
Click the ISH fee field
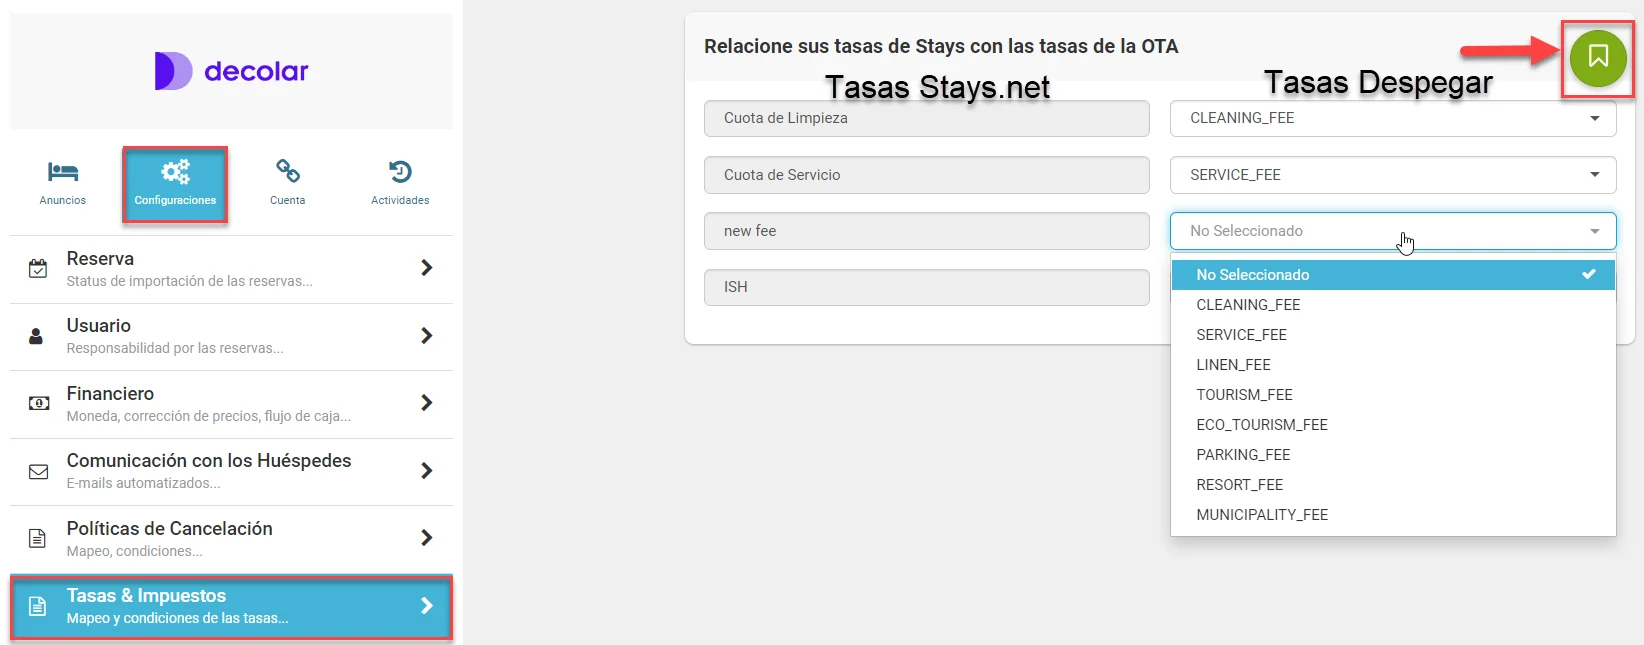pyautogui.click(x=927, y=287)
